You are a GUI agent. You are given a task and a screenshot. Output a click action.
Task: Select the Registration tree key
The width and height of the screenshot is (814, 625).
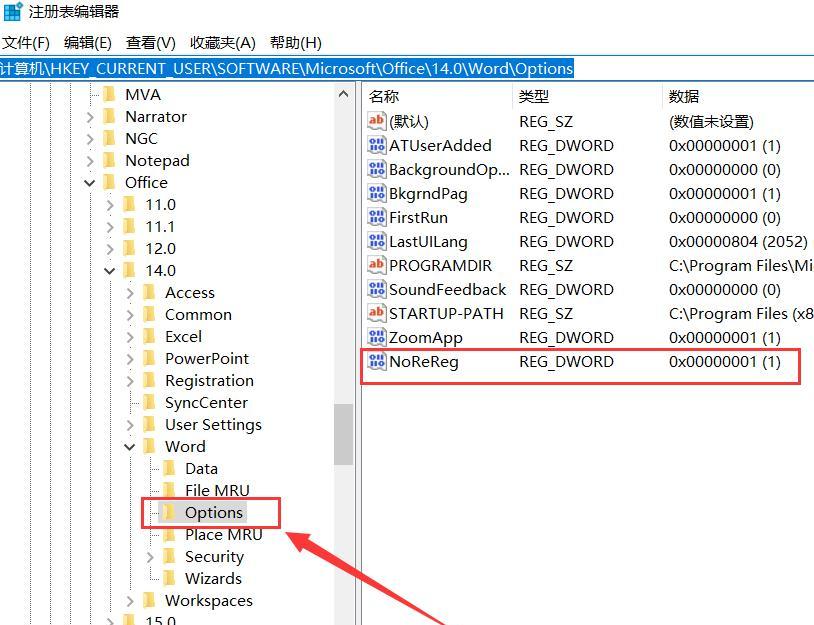209,381
